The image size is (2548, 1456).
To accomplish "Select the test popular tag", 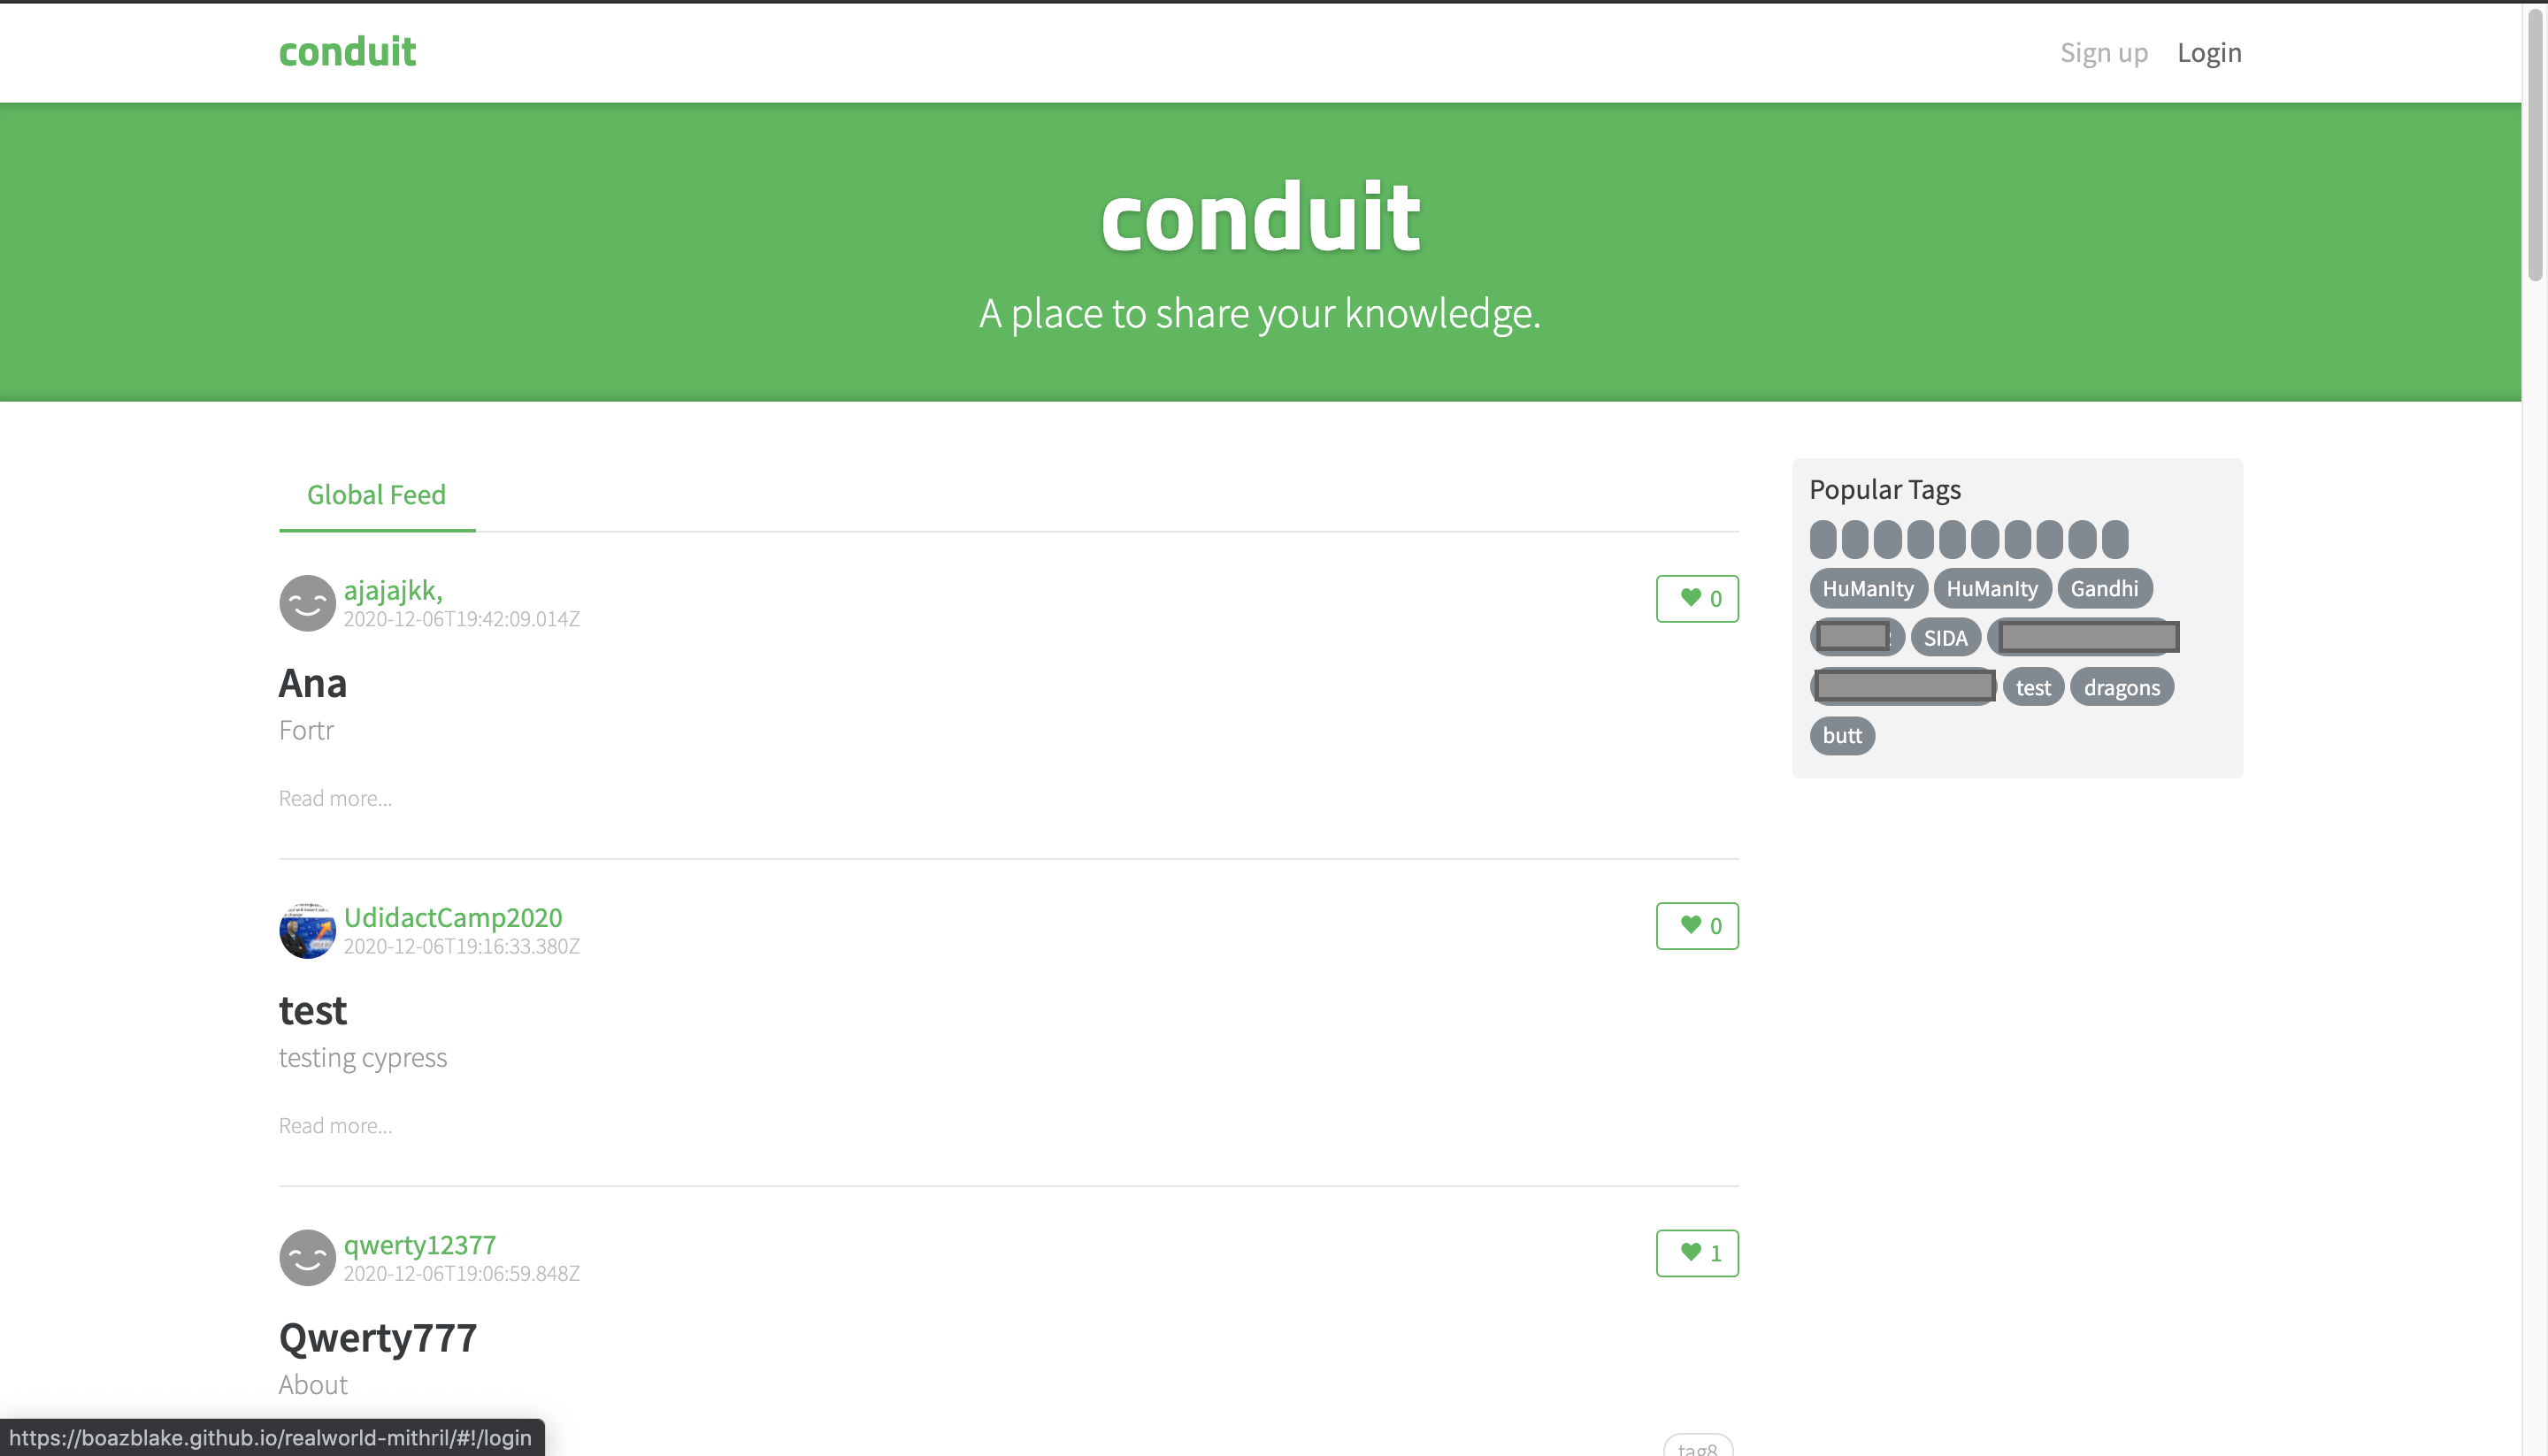I will [x=2032, y=688].
